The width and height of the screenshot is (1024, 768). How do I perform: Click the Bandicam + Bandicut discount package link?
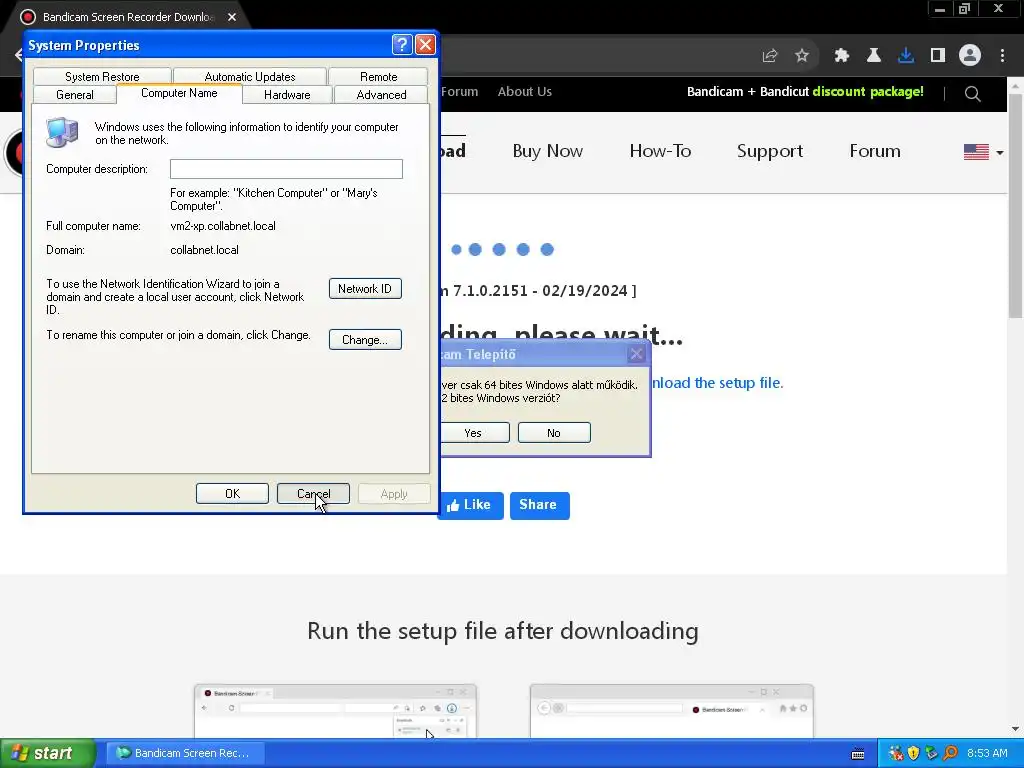coord(805,91)
